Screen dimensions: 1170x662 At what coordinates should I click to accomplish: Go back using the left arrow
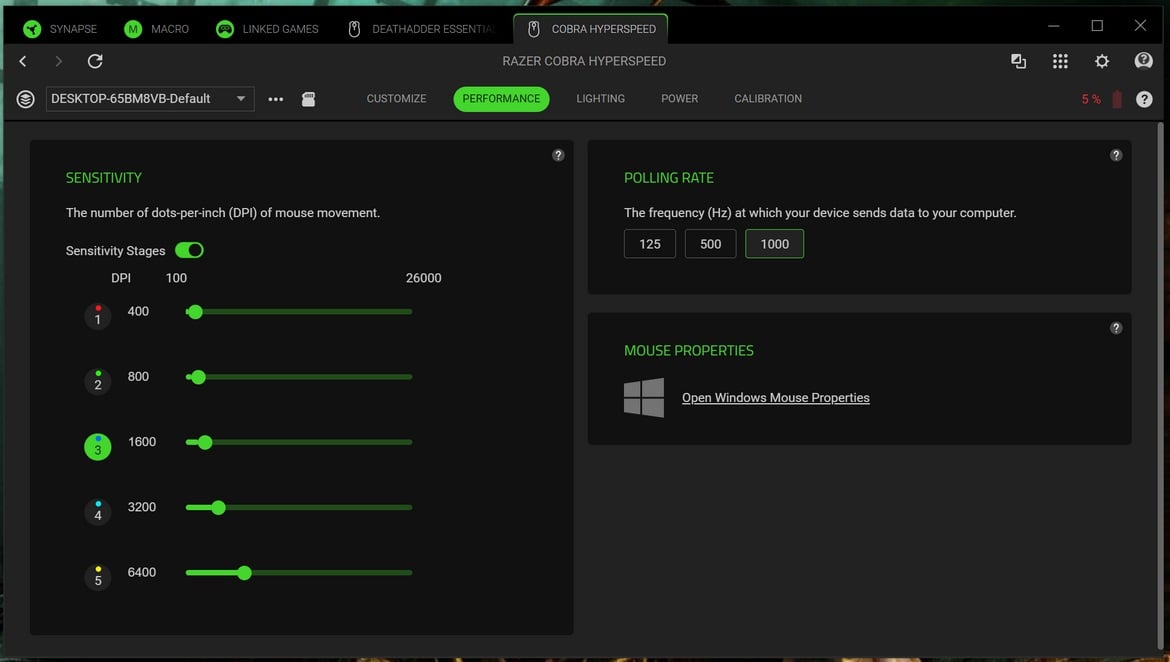pyautogui.click(x=23, y=62)
